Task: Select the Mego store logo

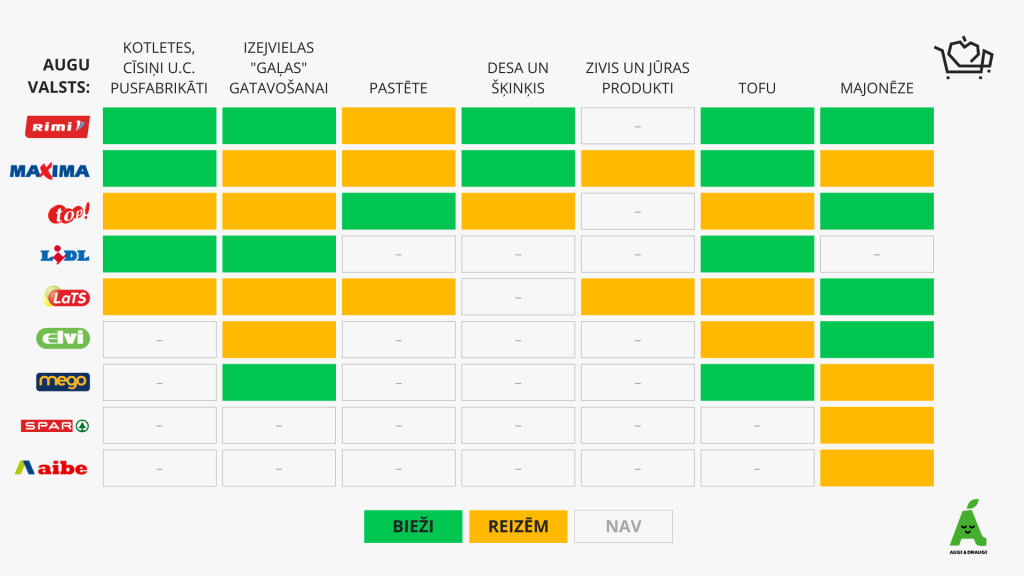Action: 63,382
